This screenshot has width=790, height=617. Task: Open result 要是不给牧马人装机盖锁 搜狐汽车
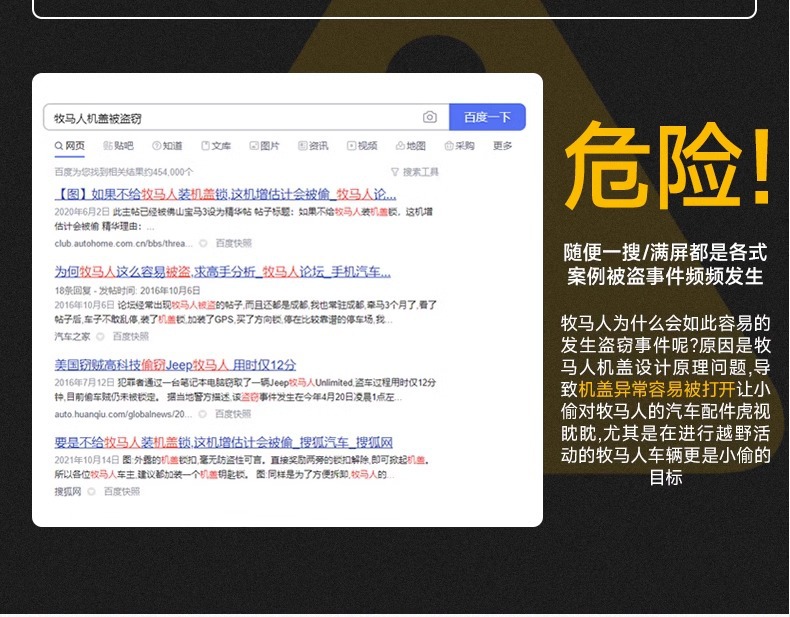pyautogui.click(x=224, y=442)
